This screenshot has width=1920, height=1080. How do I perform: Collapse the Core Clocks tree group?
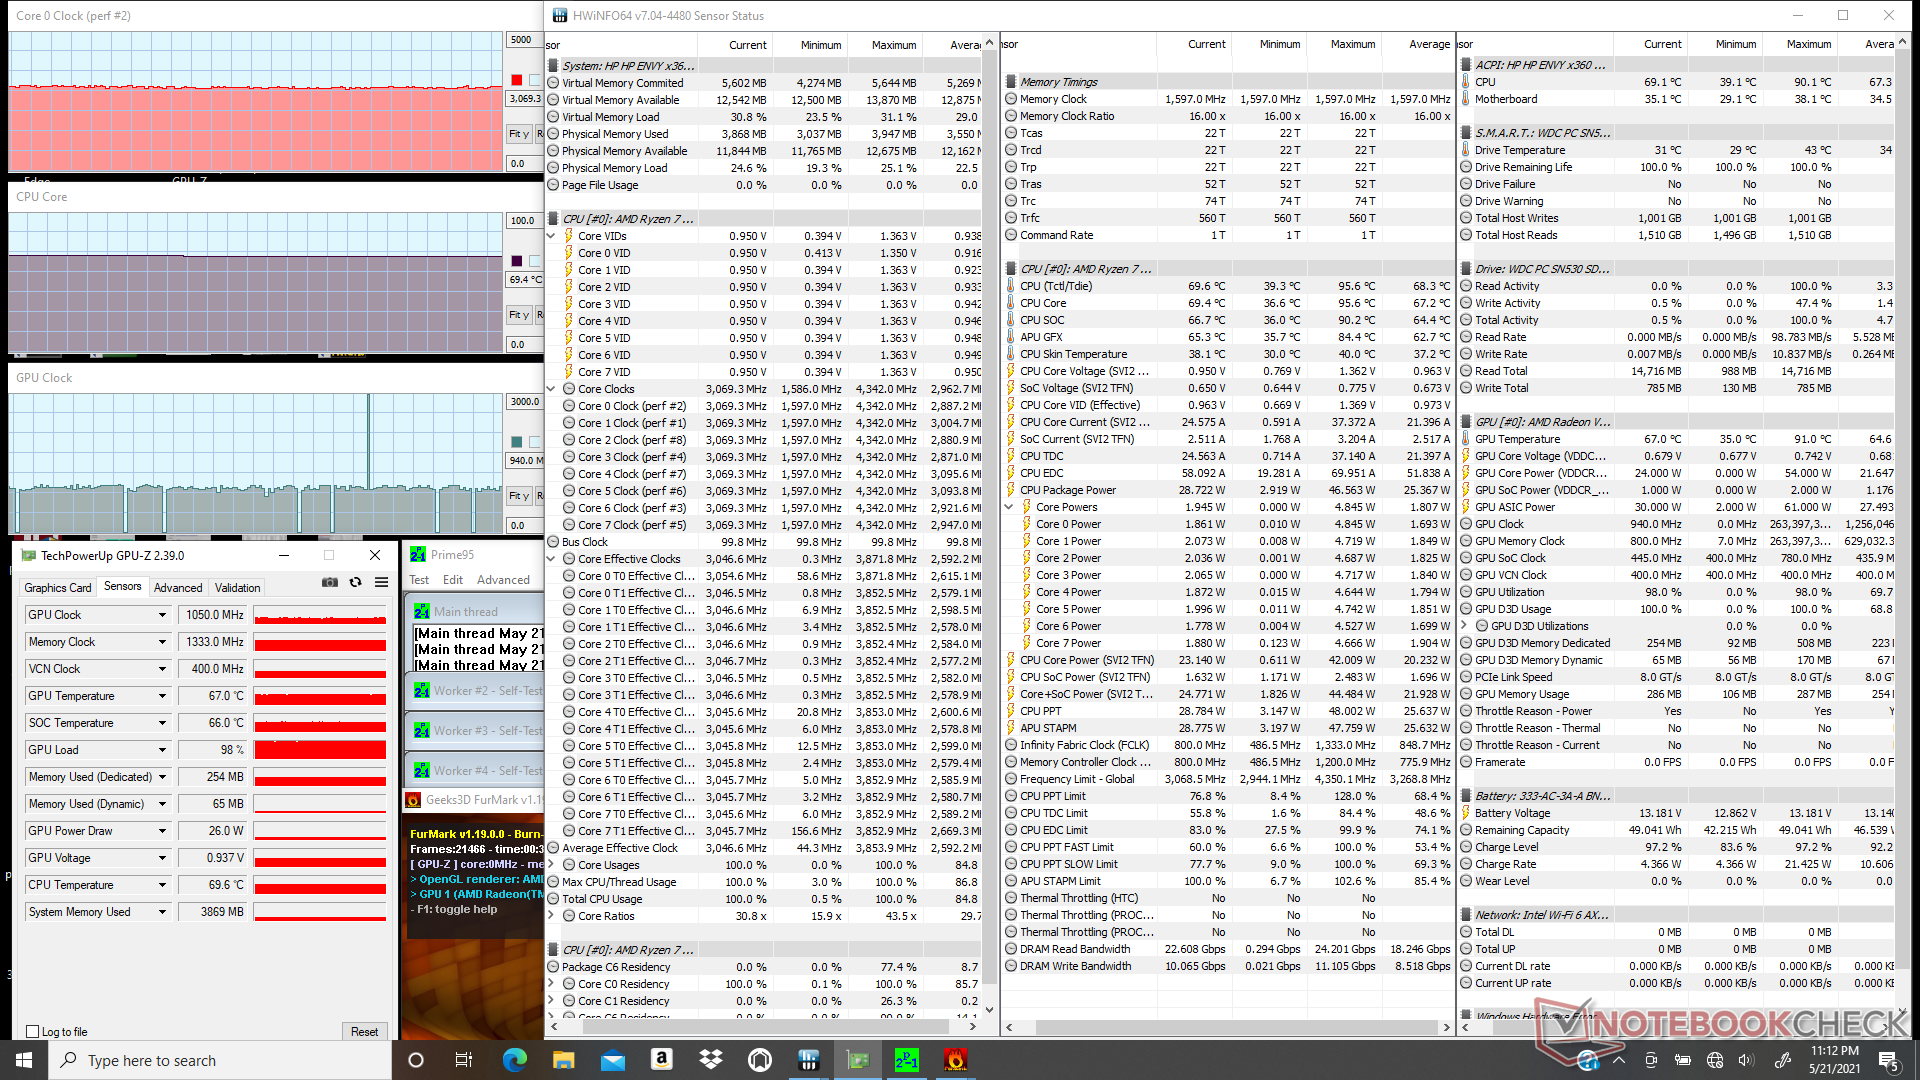point(551,389)
